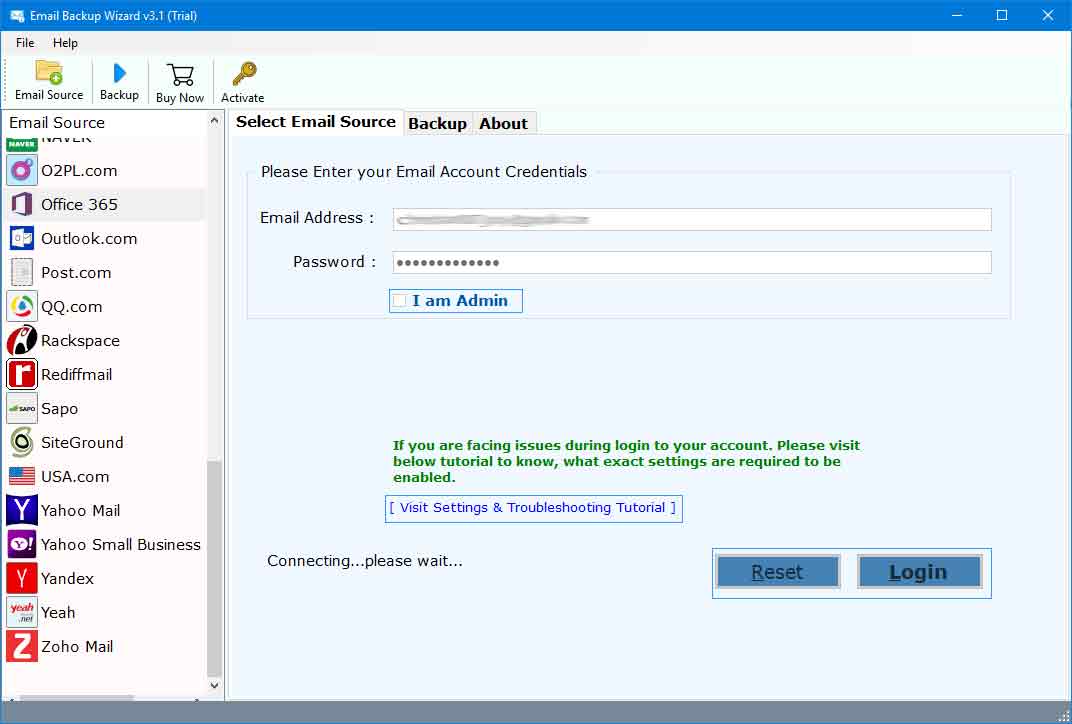Screen dimensions: 1072x724
Task: Select the Yandex list entry text
Action: pyautogui.click(x=68, y=578)
